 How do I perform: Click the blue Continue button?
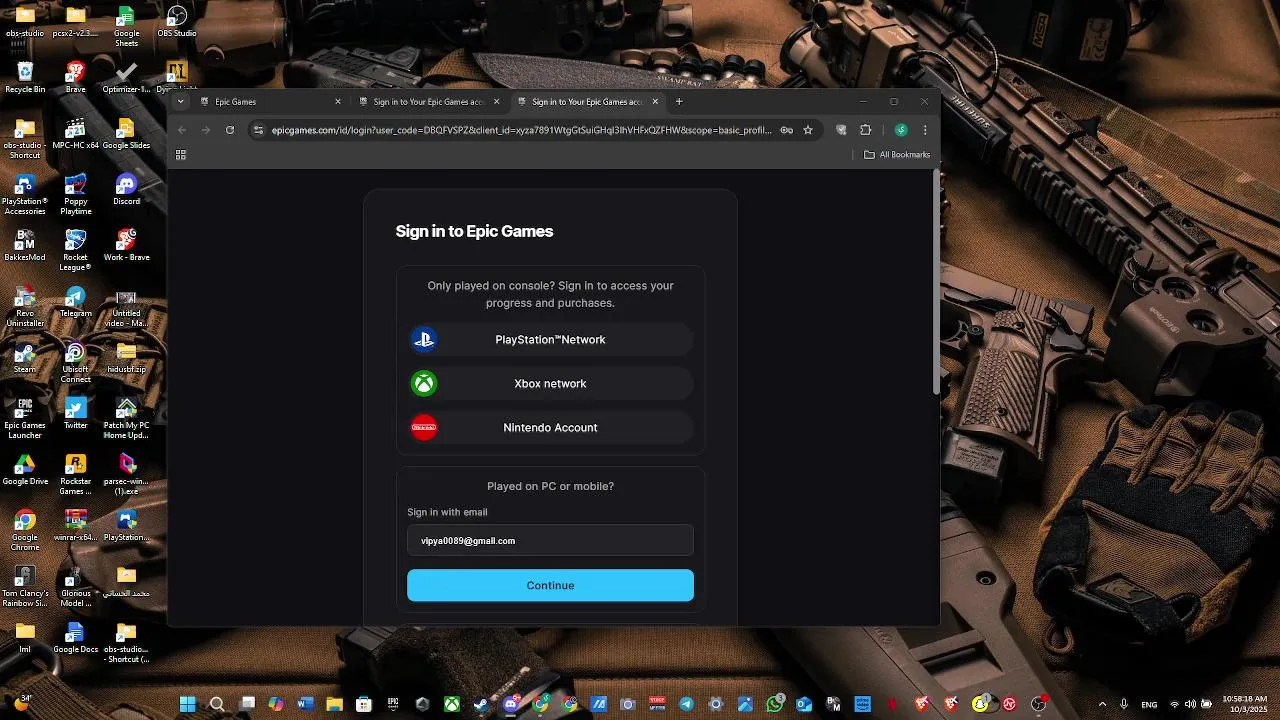tap(550, 586)
